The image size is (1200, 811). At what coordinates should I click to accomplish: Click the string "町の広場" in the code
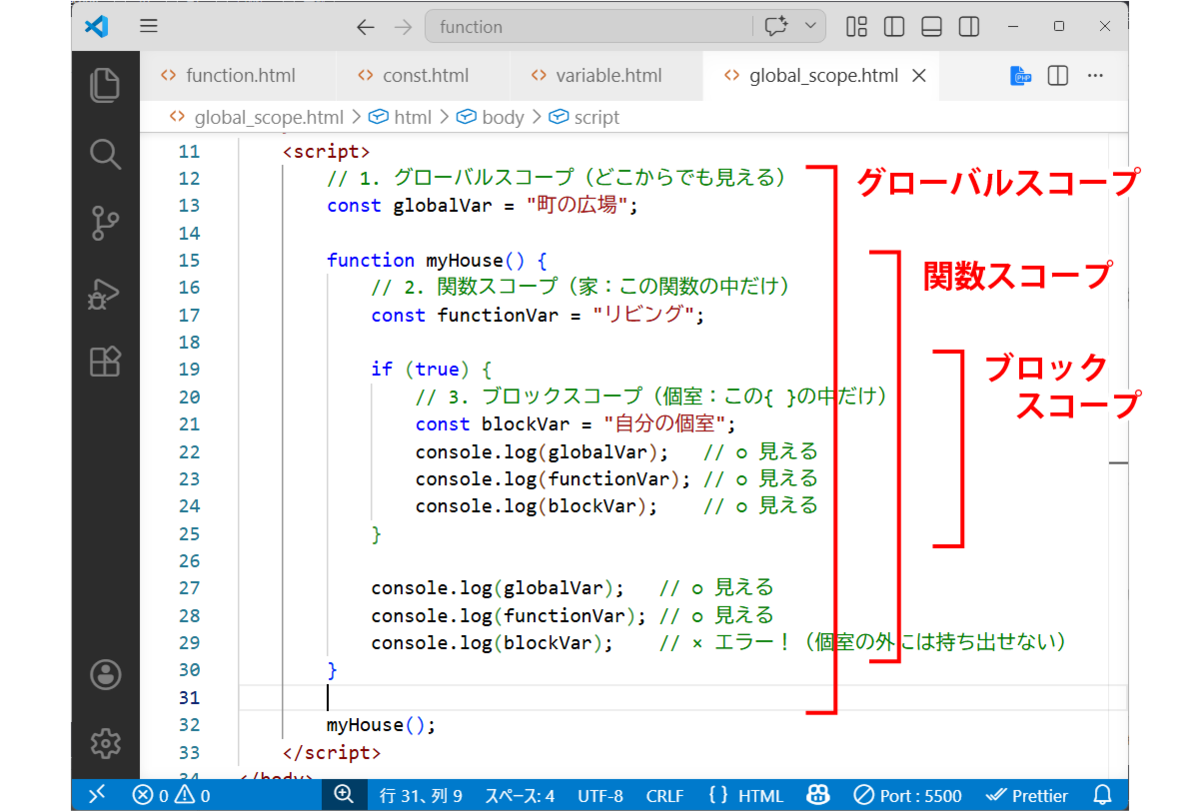pyautogui.click(x=577, y=206)
